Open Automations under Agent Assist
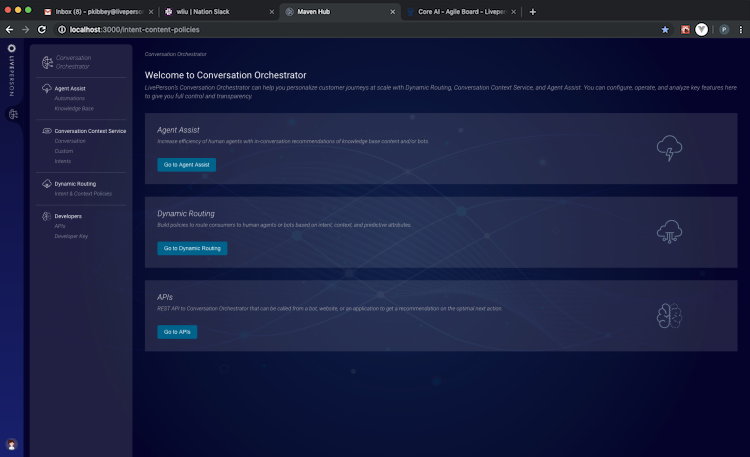The image size is (750, 457). click(69, 99)
